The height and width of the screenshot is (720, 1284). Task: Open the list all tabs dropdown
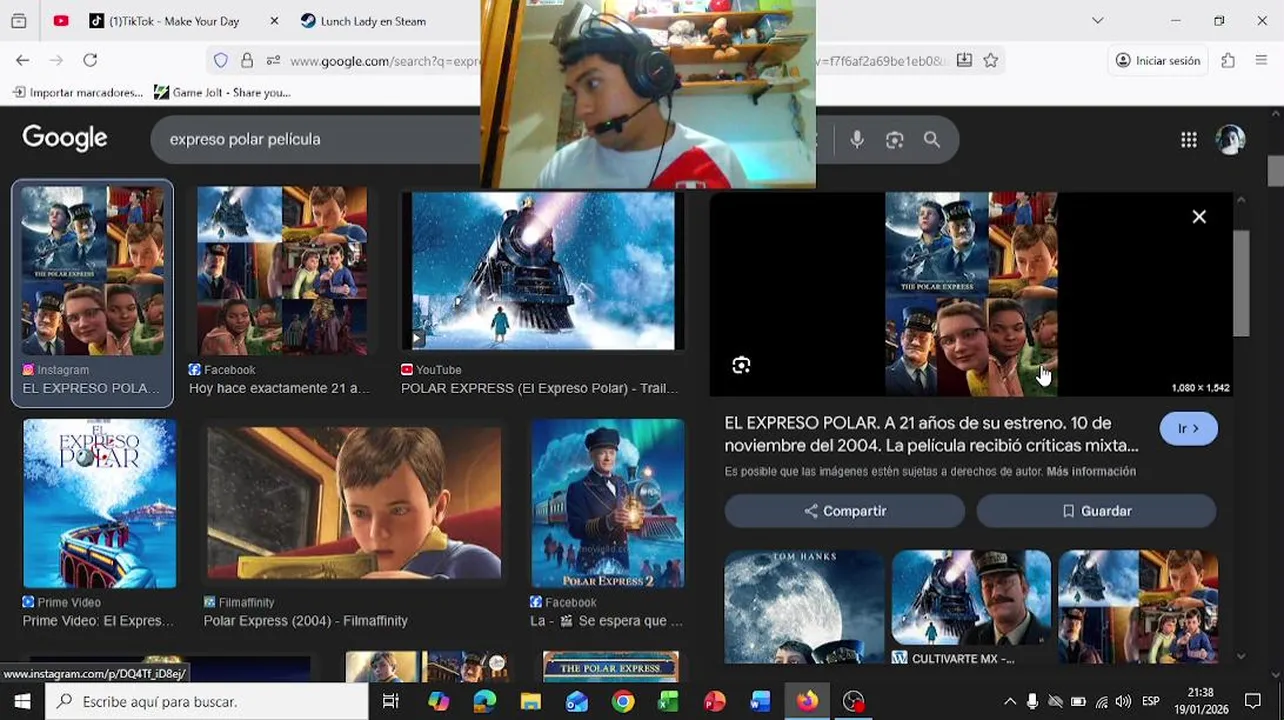[x=1097, y=21]
